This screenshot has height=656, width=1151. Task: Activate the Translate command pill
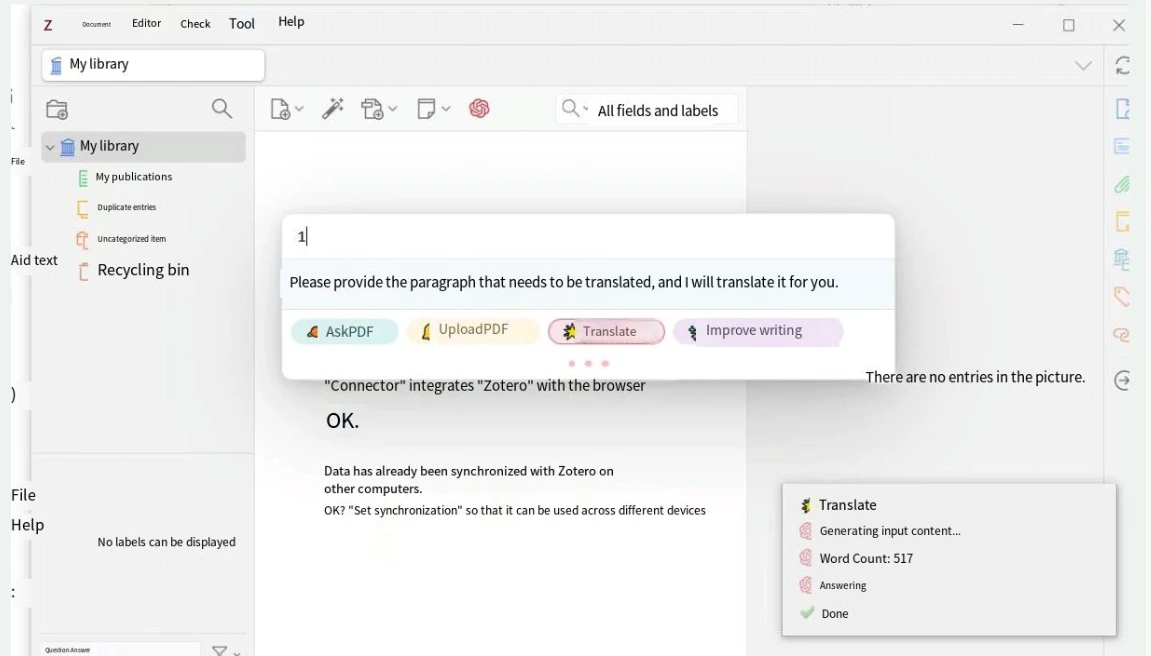606,329
